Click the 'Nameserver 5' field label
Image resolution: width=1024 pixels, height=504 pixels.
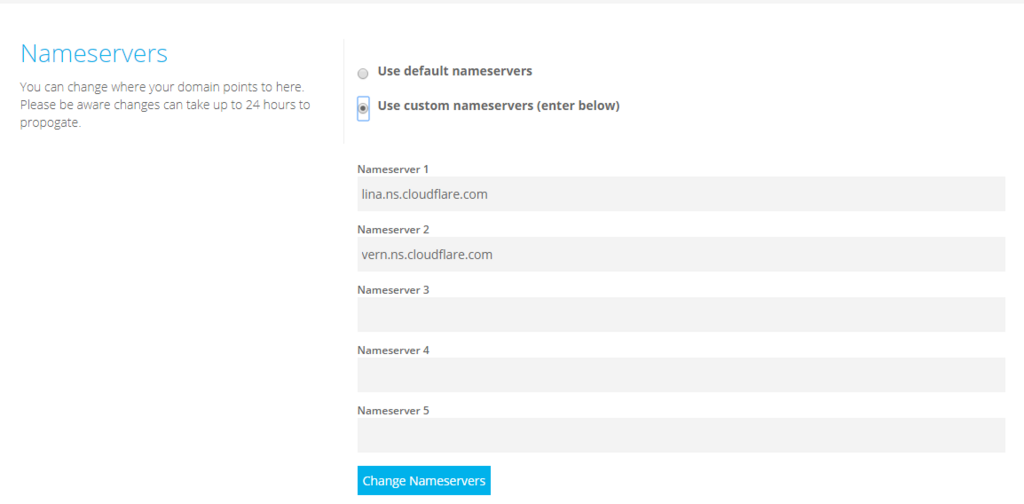393,410
